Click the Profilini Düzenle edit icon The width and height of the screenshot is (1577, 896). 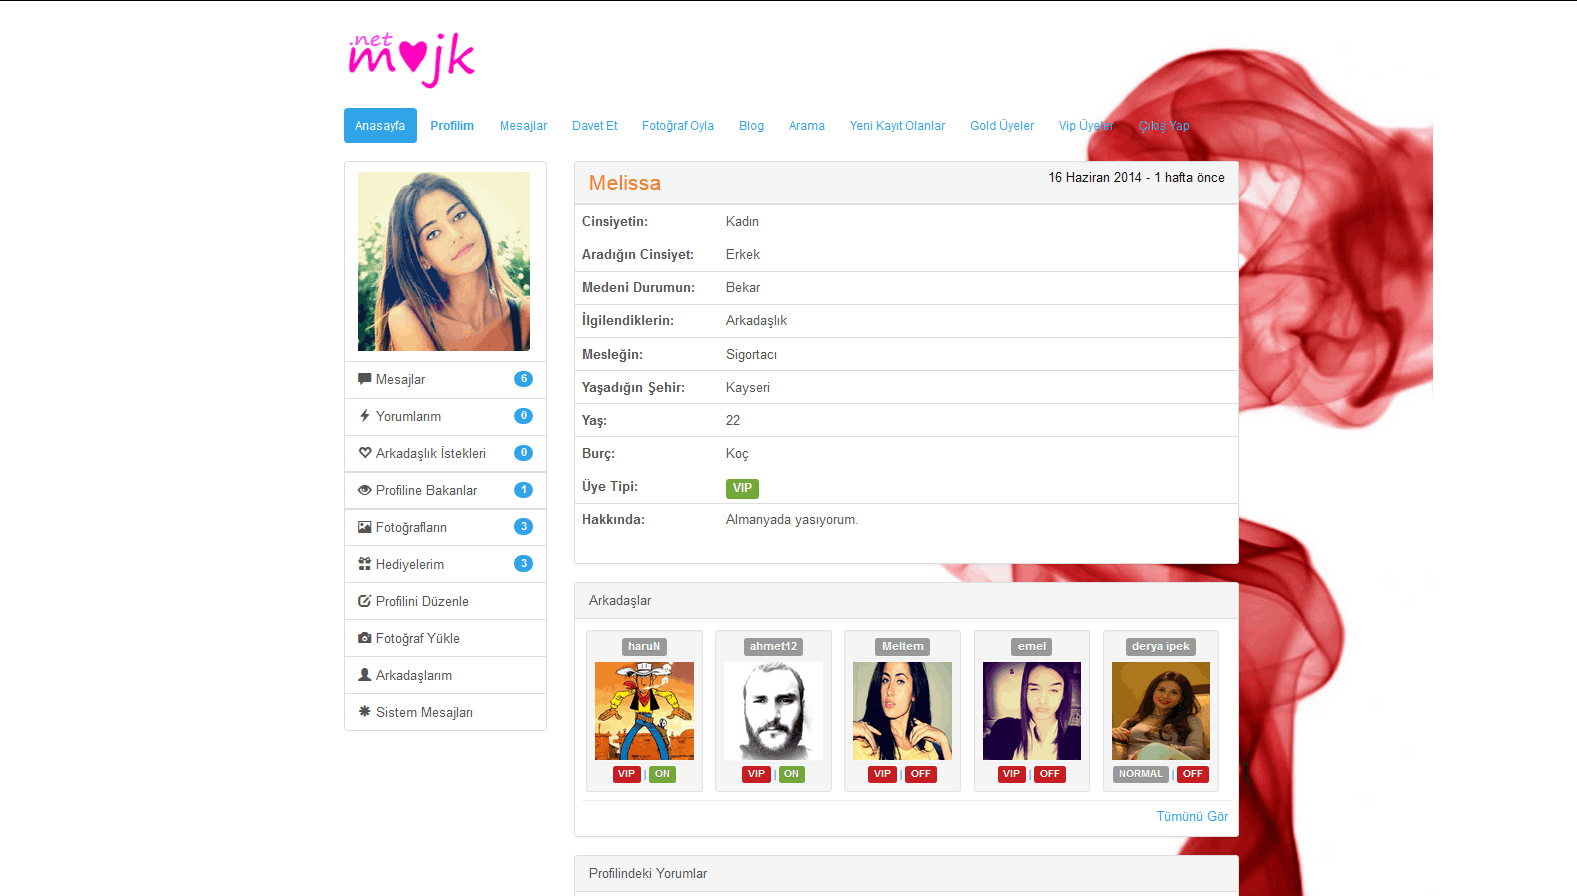[x=364, y=601]
